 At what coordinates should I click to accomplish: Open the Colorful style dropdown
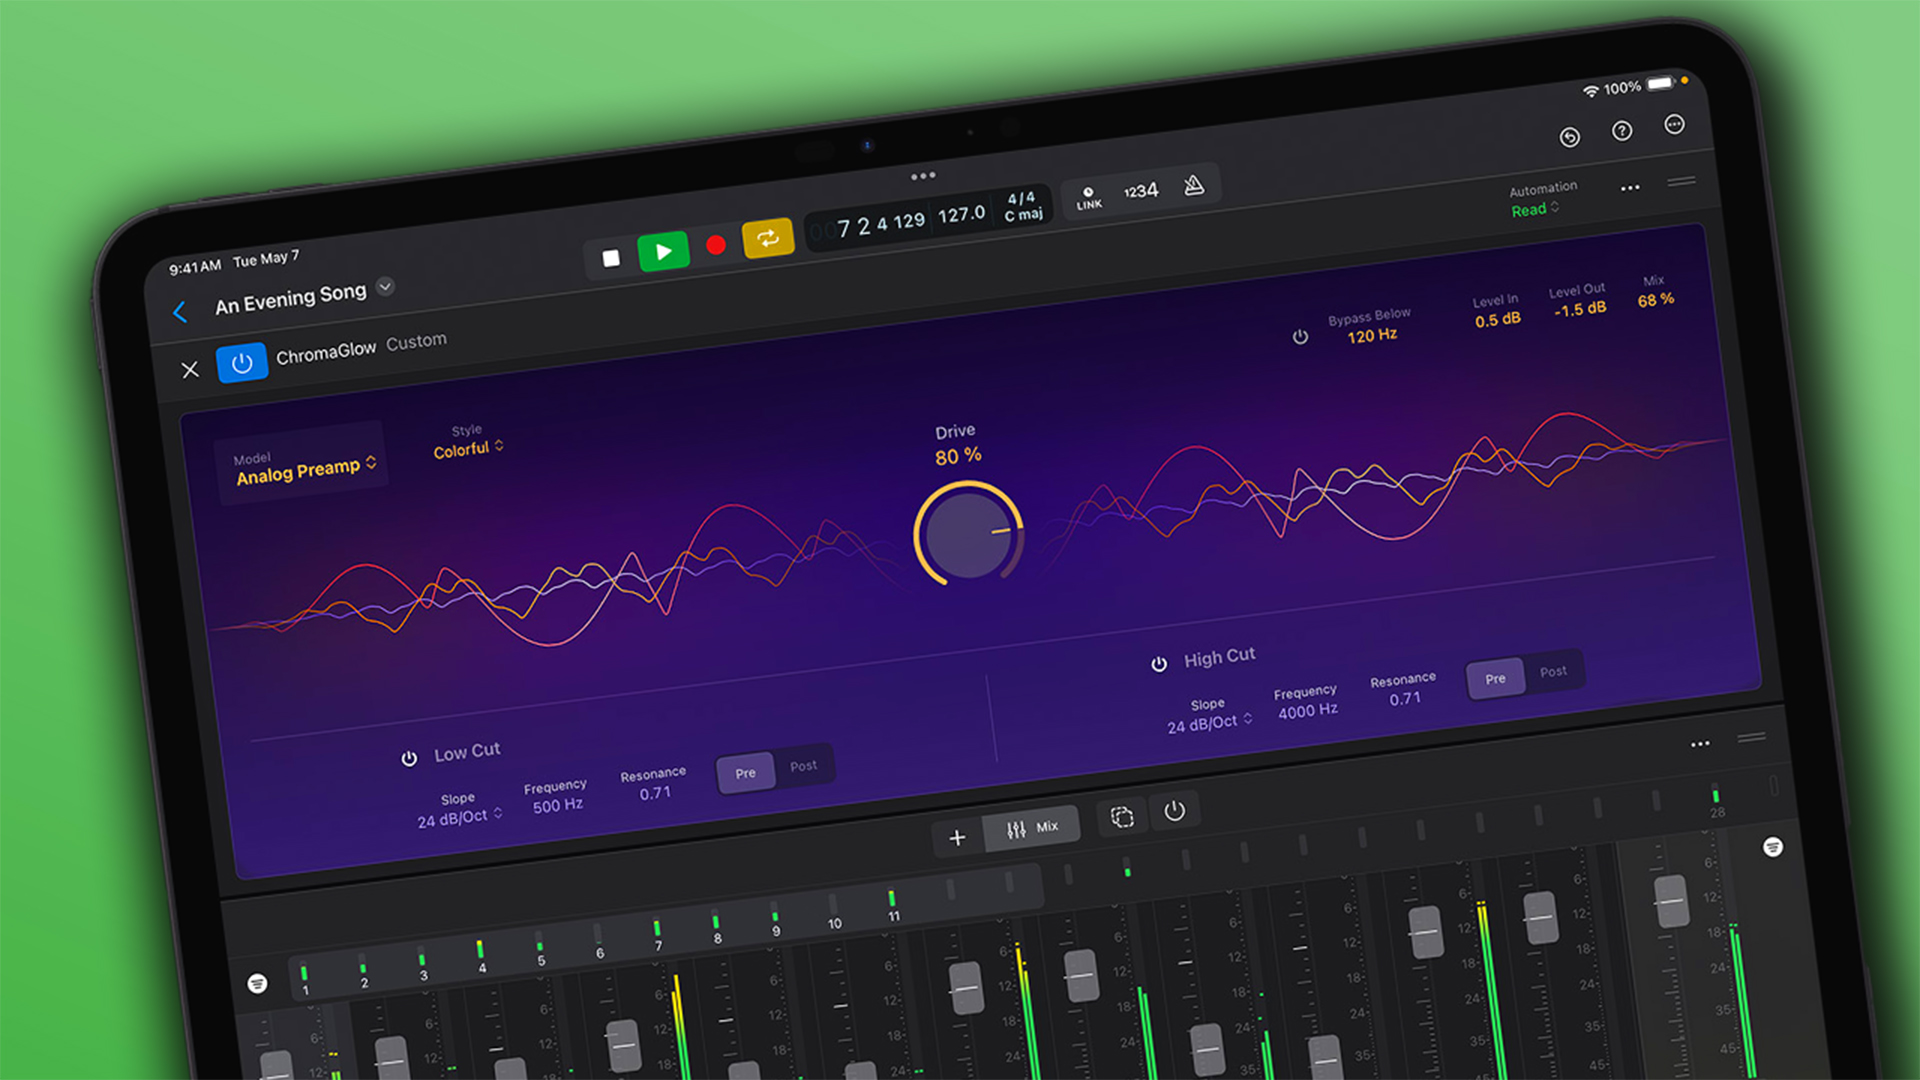point(468,449)
